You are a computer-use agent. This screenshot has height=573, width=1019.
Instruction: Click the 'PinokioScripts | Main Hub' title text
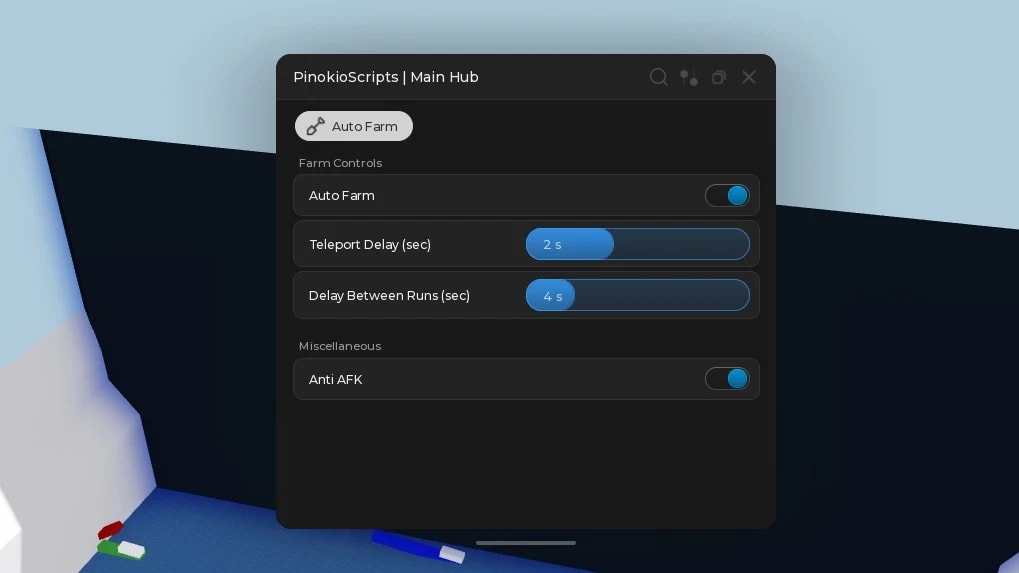coord(386,77)
